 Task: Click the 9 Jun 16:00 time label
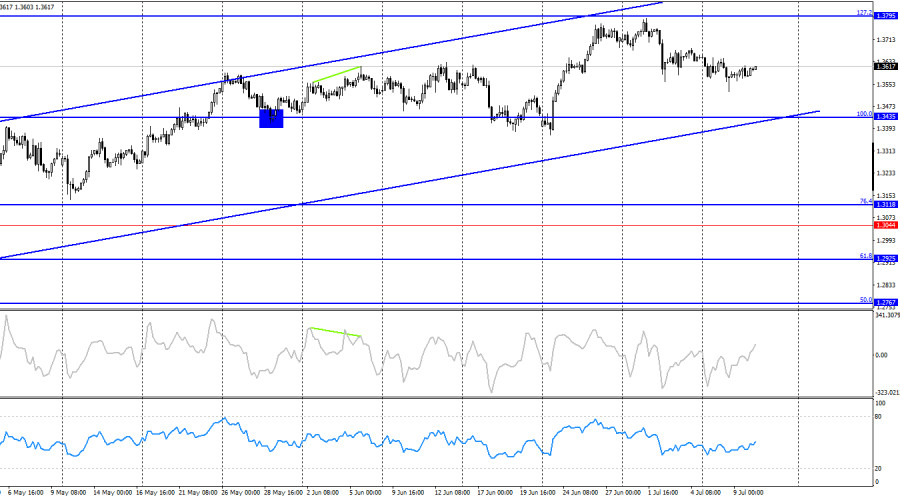coord(408,493)
